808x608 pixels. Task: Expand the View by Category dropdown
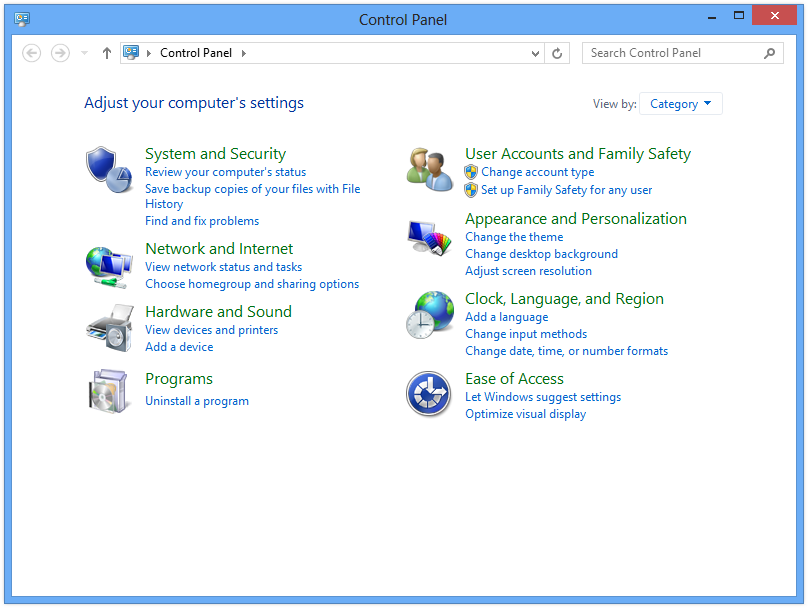click(680, 104)
